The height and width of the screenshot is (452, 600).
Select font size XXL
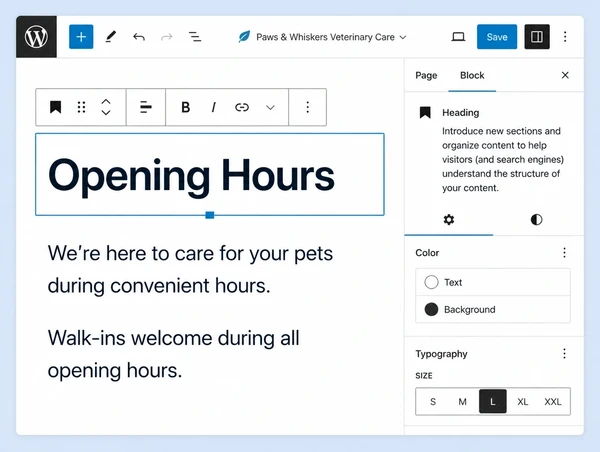coord(553,401)
